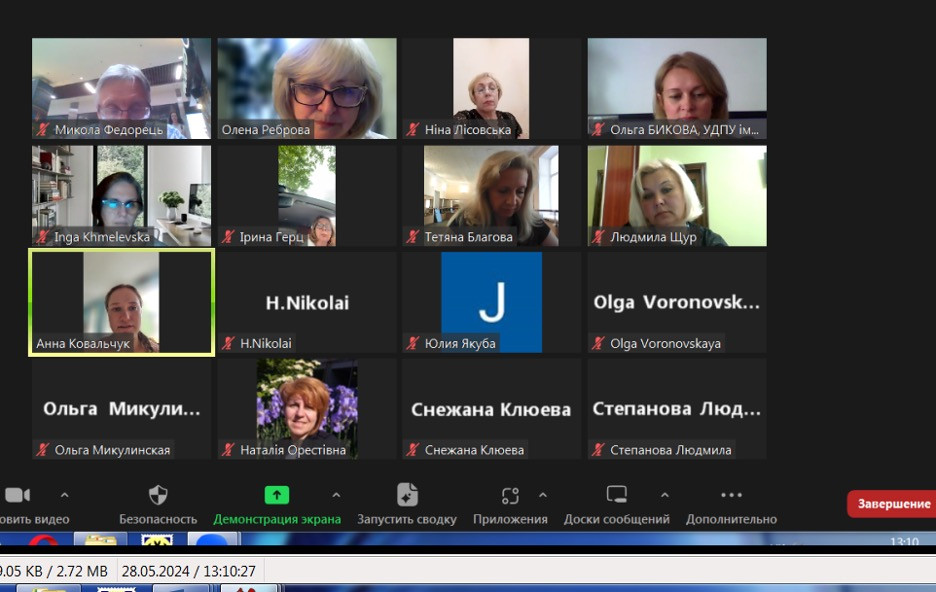Select Inga Khmelevska video tile
936x592 pixels.
pyautogui.click(x=121, y=196)
